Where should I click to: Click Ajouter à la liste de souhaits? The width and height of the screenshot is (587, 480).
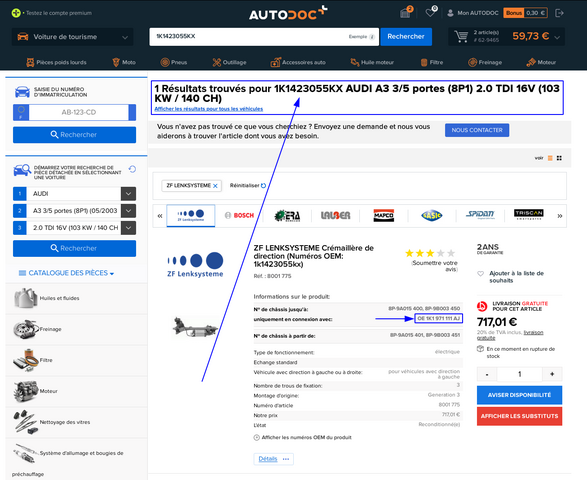point(511,277)
